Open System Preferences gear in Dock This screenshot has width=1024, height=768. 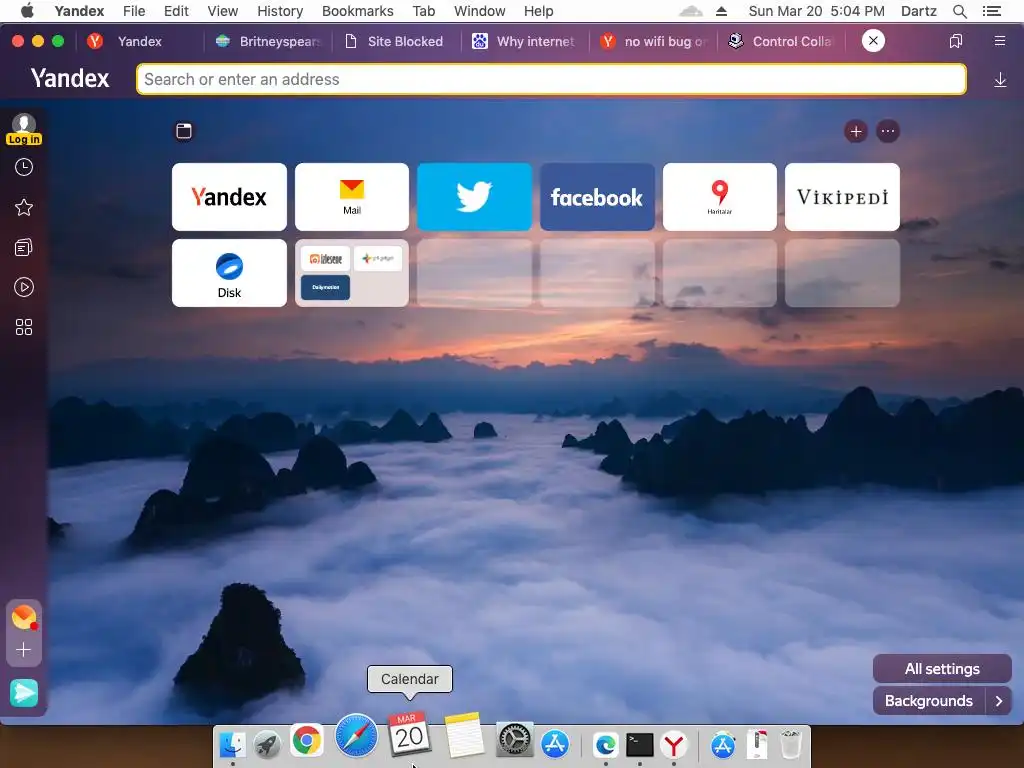(x=515, y=740)
